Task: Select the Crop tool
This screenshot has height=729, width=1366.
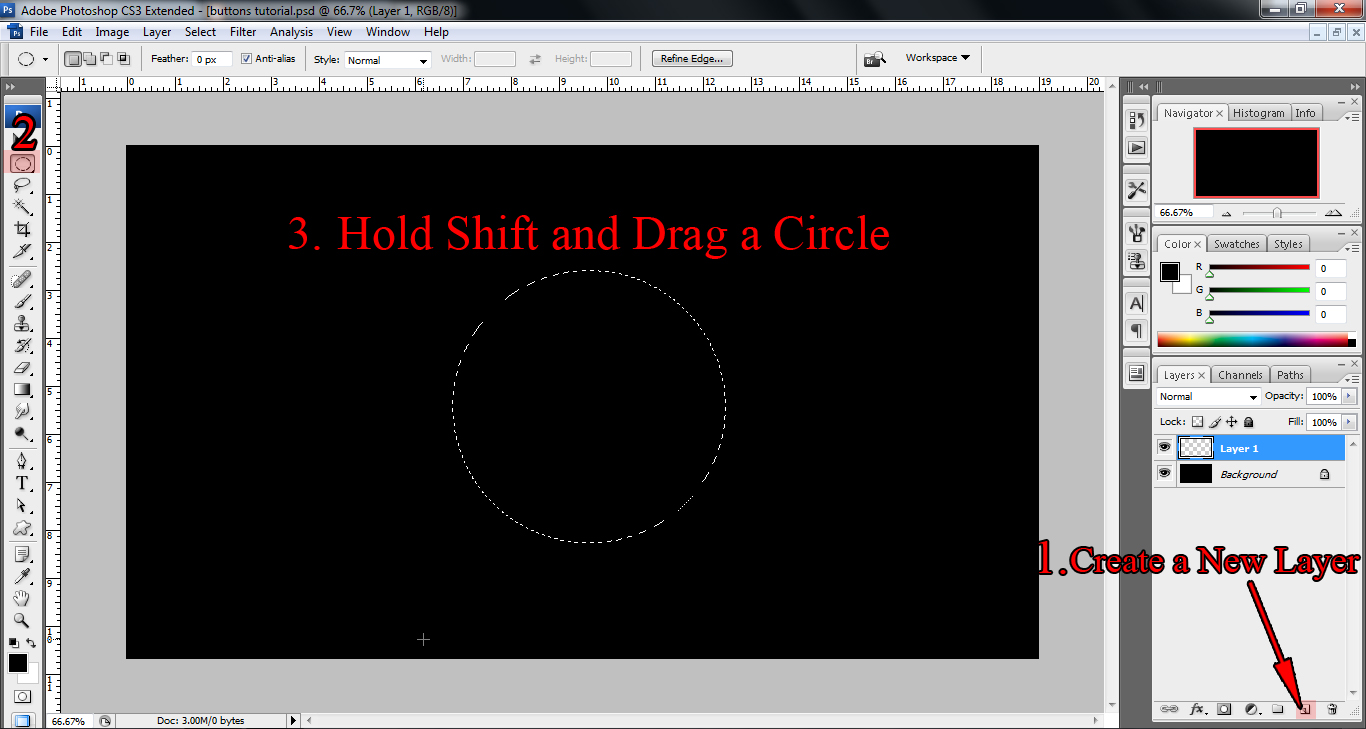Action: pos(22,229)
